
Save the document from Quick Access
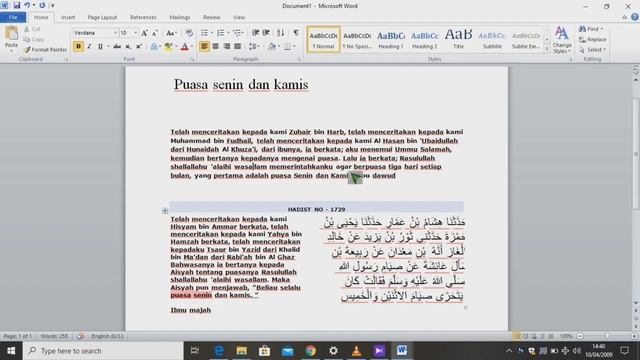coord(17,6)
